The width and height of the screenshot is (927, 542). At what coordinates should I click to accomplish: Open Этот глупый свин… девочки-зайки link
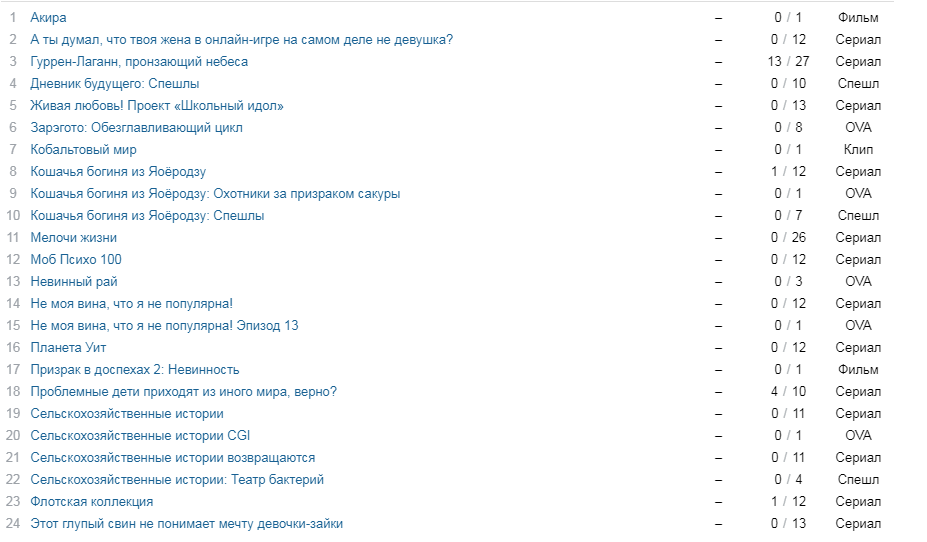(187, 524)
